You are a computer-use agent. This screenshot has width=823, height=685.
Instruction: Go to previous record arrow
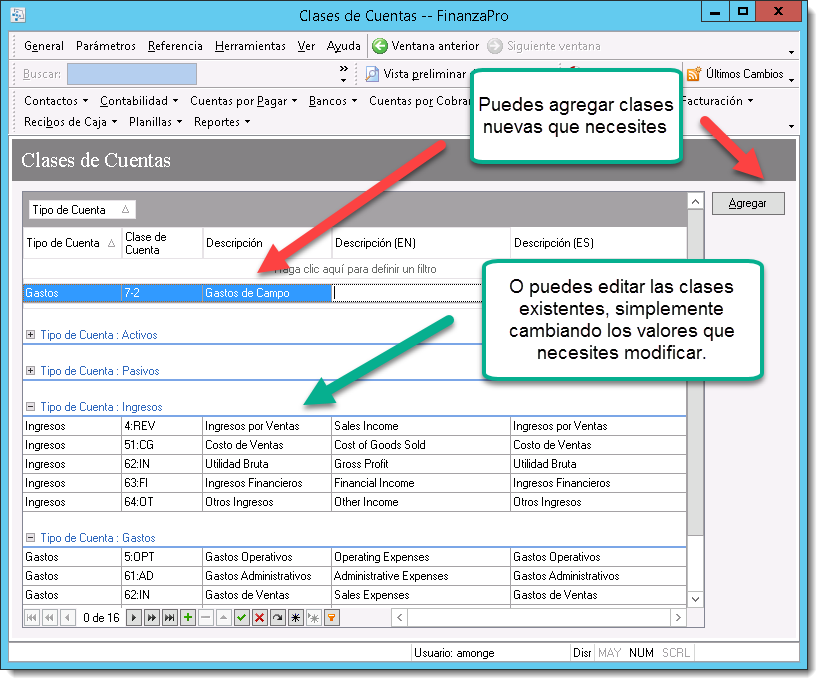[x=67, y=618]
